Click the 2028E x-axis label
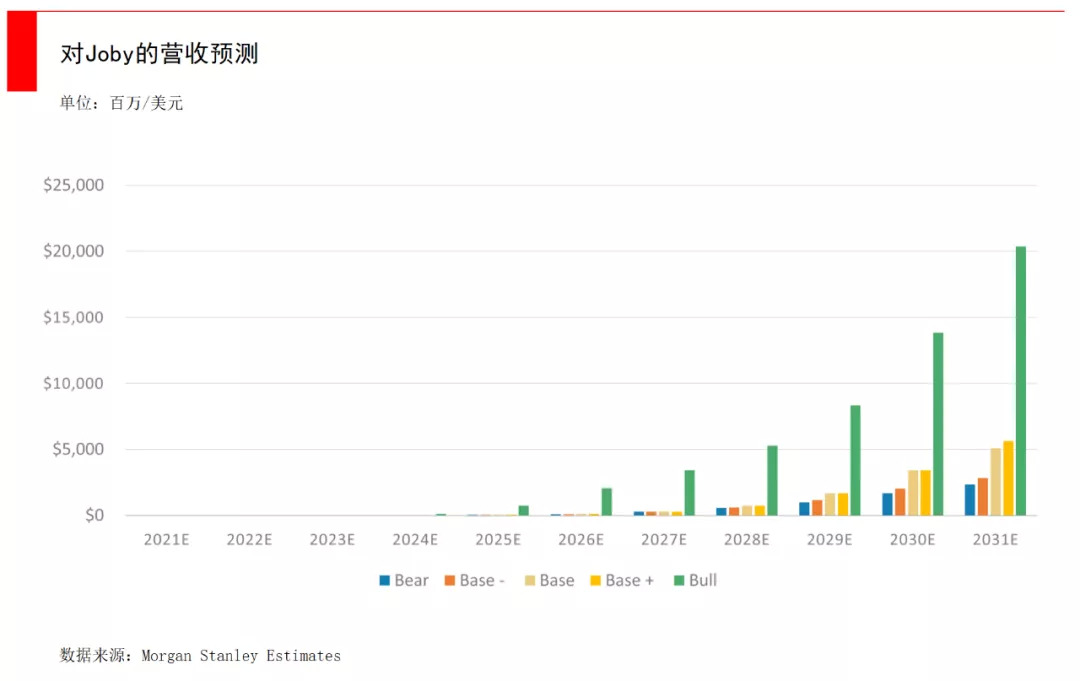The image size is (1080, 681). pyautogui.click(x=747, y=539)
